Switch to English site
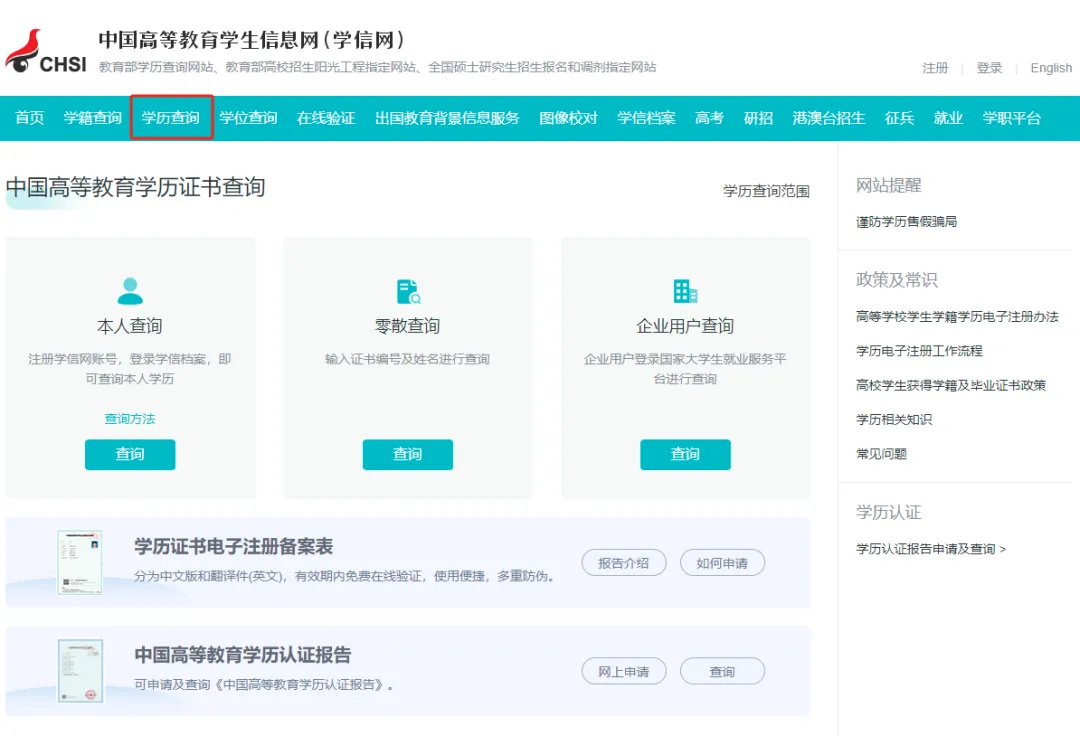The height and width of the screenshot is (736, 1080). 1051,67
